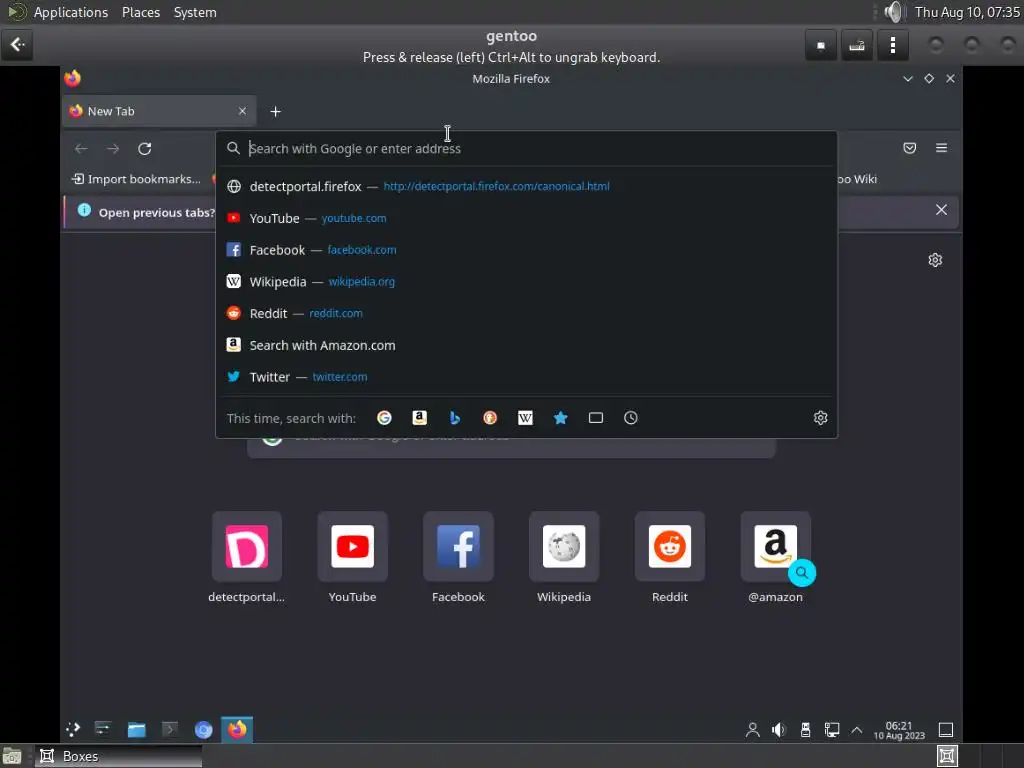Open the guest clock 06:21 widget
1024x768 pixels.
tap(899, 730)
